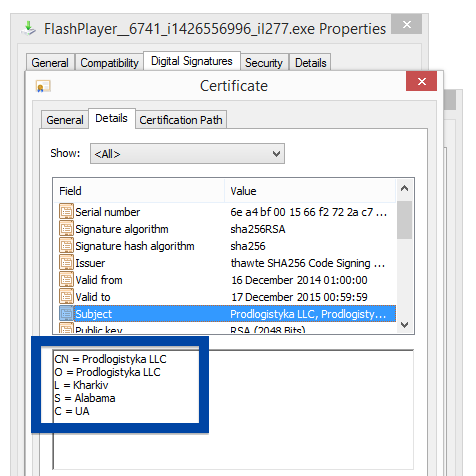Click 'S = Alabama' in detail box
Viewport: 476px width, 476px height.
click(85, 398)
